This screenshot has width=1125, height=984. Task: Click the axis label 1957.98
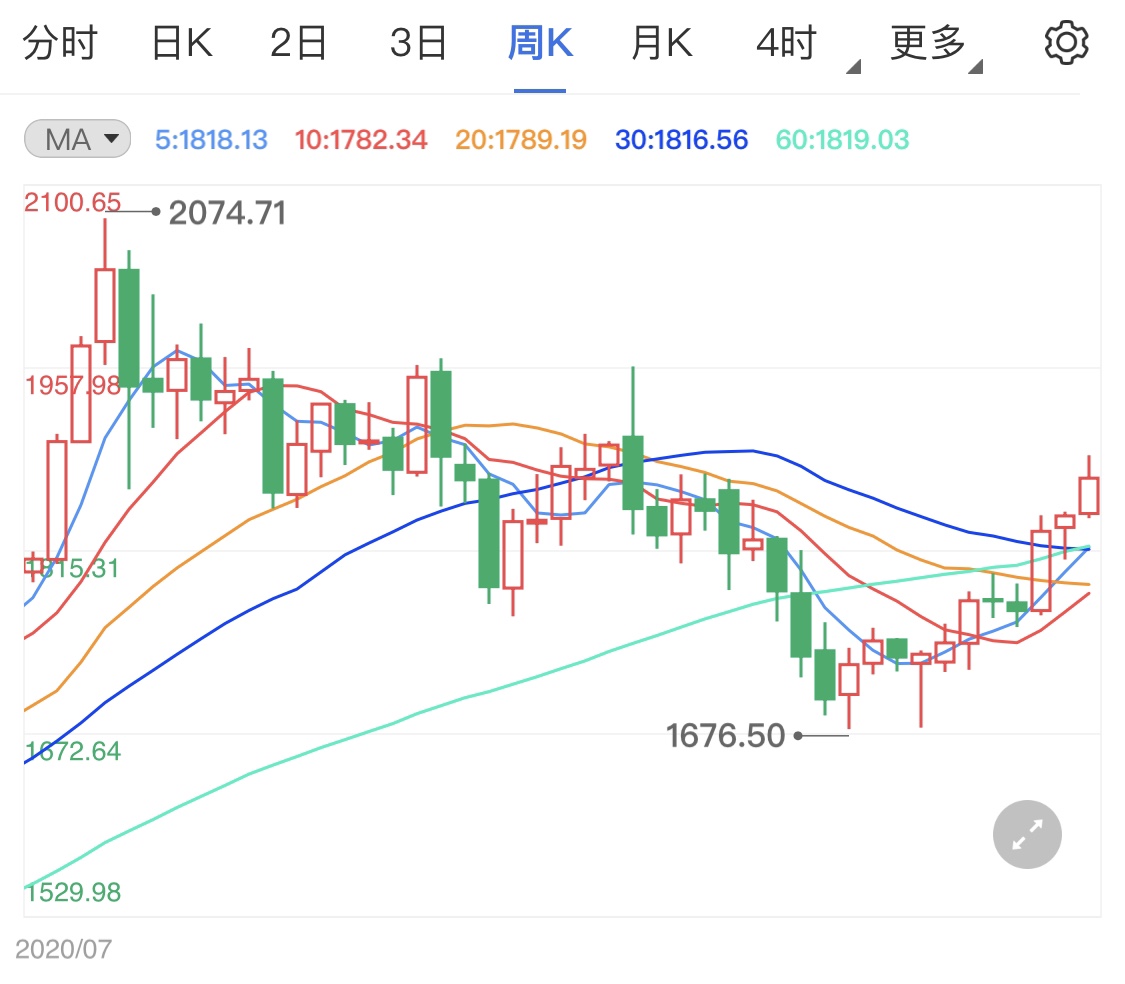tap(72, 385)
